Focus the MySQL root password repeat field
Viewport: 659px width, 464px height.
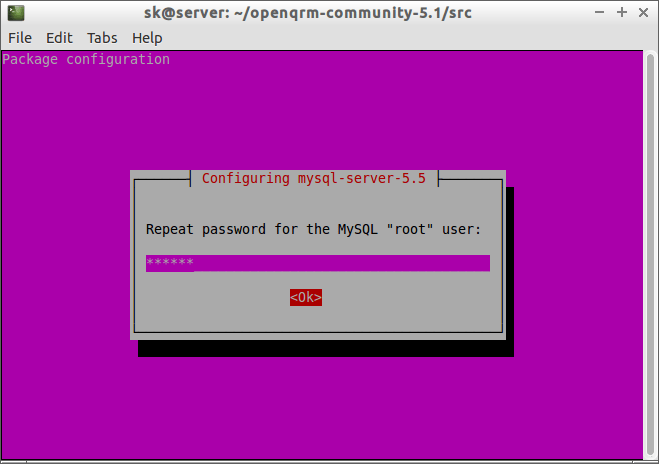coord(340,263)
